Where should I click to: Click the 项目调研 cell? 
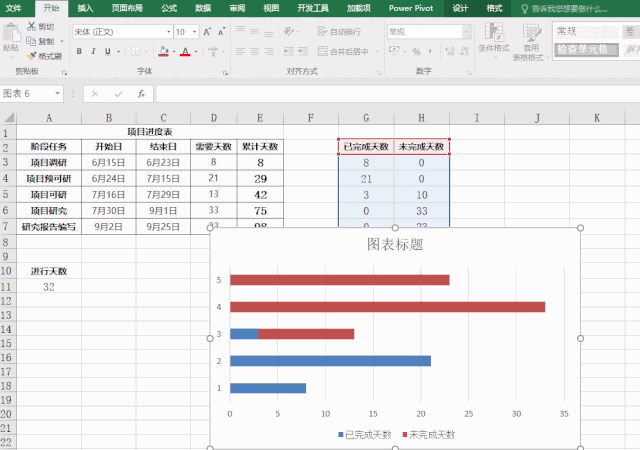pos(49,163)
